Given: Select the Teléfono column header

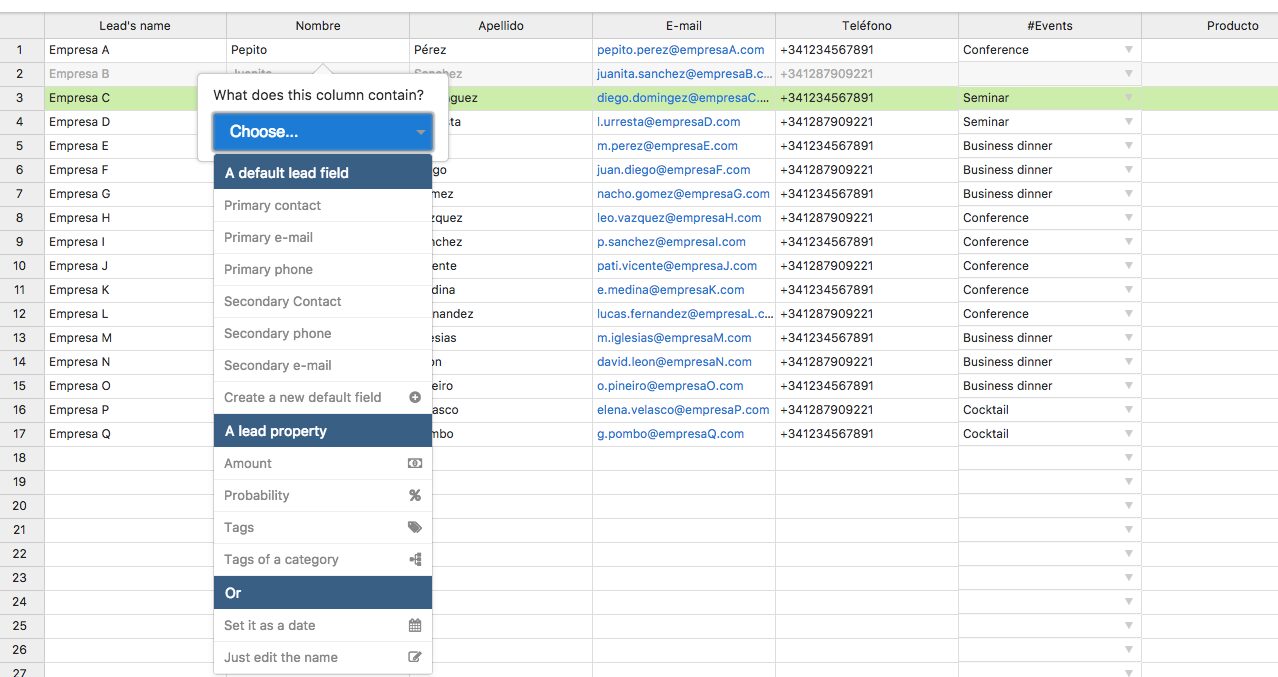Looking at the screenshot, I should pyautogui.click(x=866, y=25).
